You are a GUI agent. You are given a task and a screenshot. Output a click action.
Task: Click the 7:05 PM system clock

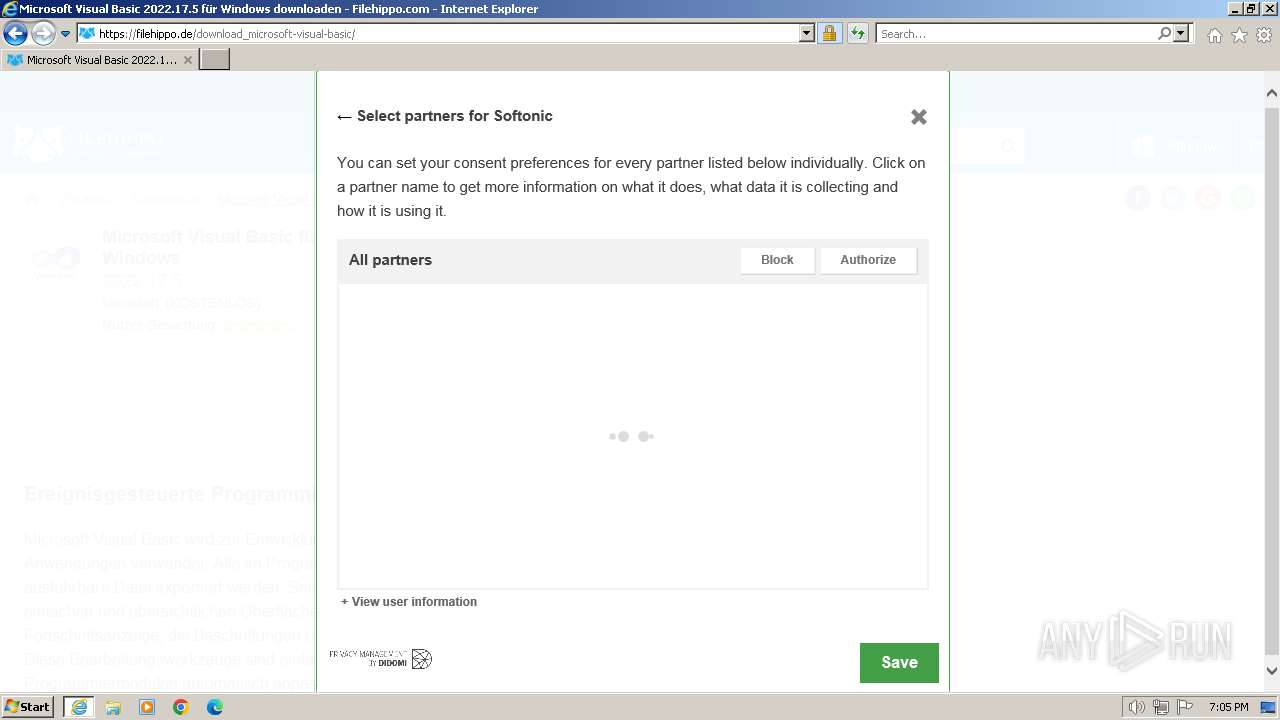[x=1228, y=708]
